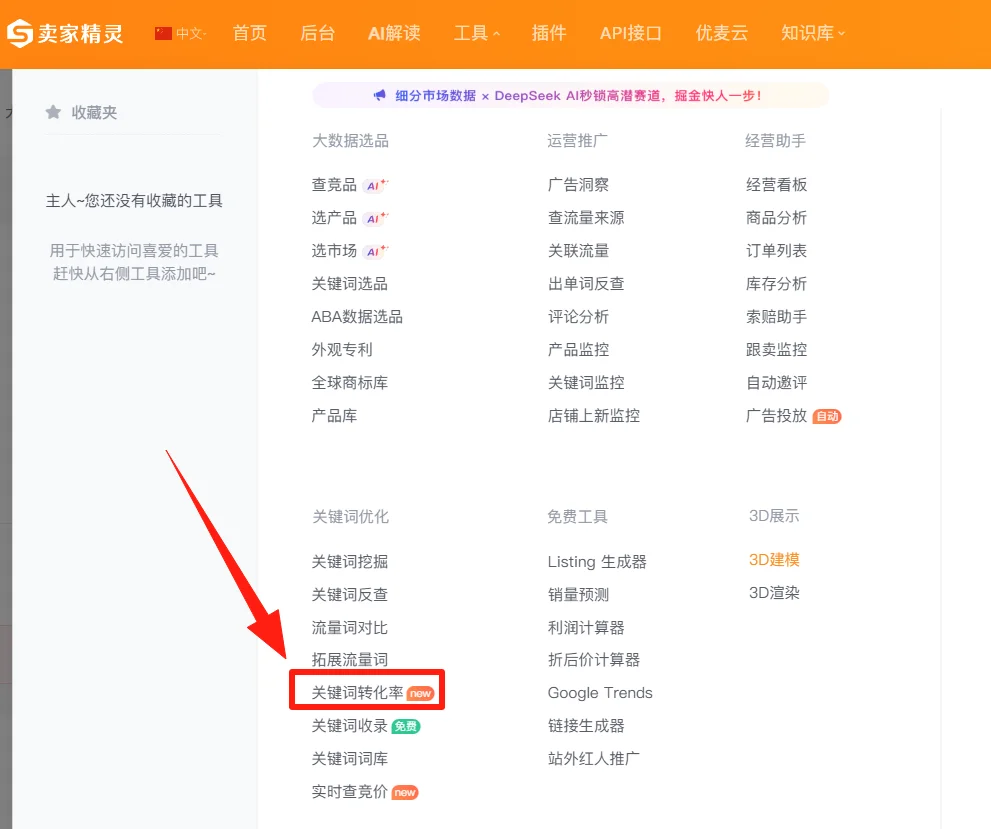Click the 自动 badge beside 广告投放
The image size is (991, 829).
click(x=827, y=416)
